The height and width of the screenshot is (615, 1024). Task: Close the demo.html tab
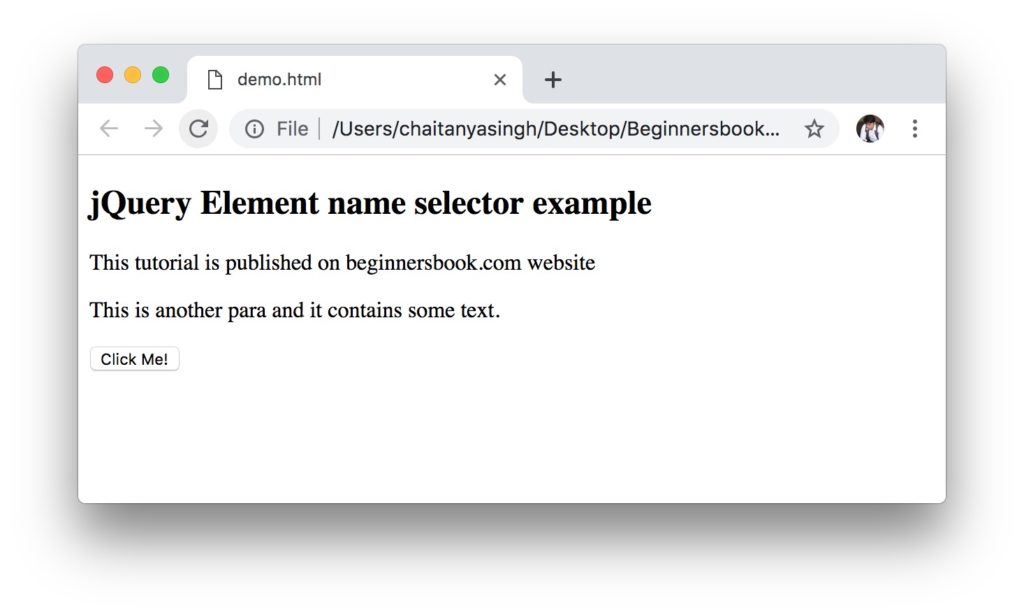coord(500,80)
